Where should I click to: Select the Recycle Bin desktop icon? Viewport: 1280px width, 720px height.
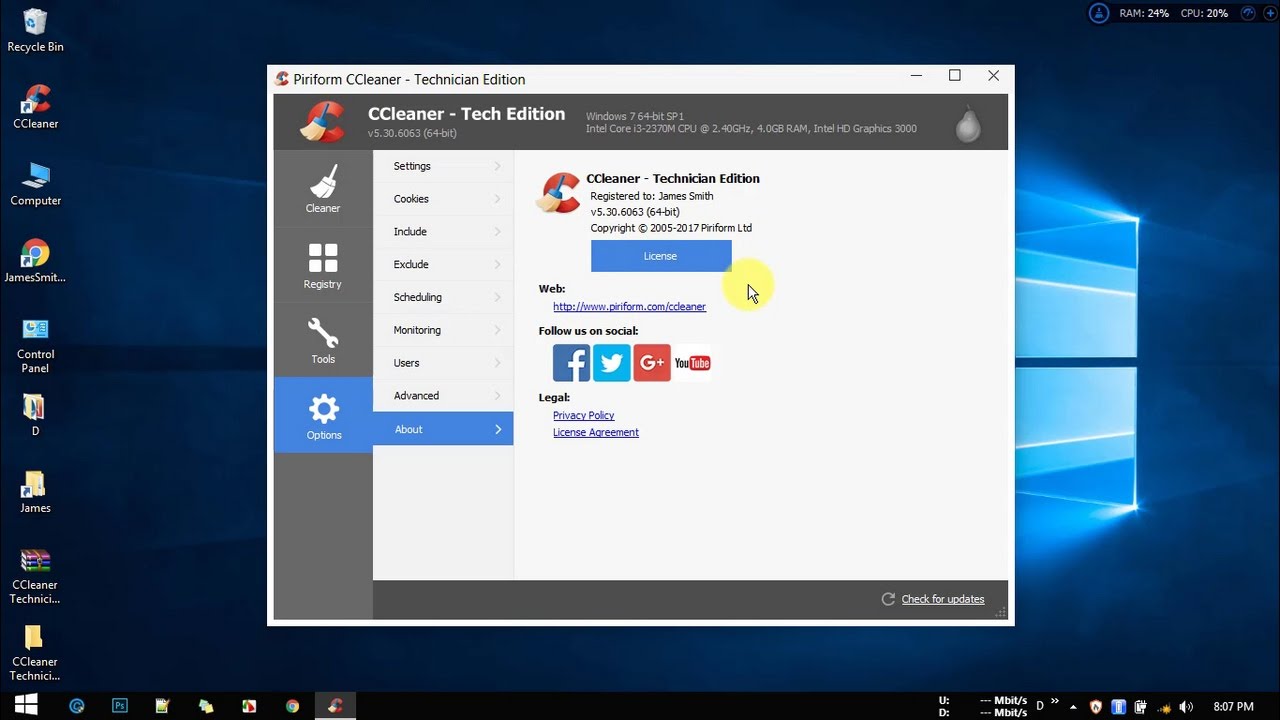point(35,30)
